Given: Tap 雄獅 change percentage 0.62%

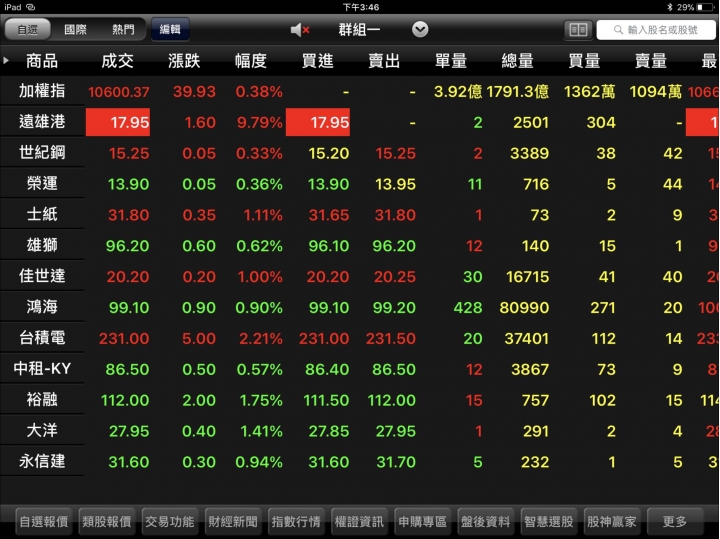Looking at the screenshot, I should [x=259, y=246].
